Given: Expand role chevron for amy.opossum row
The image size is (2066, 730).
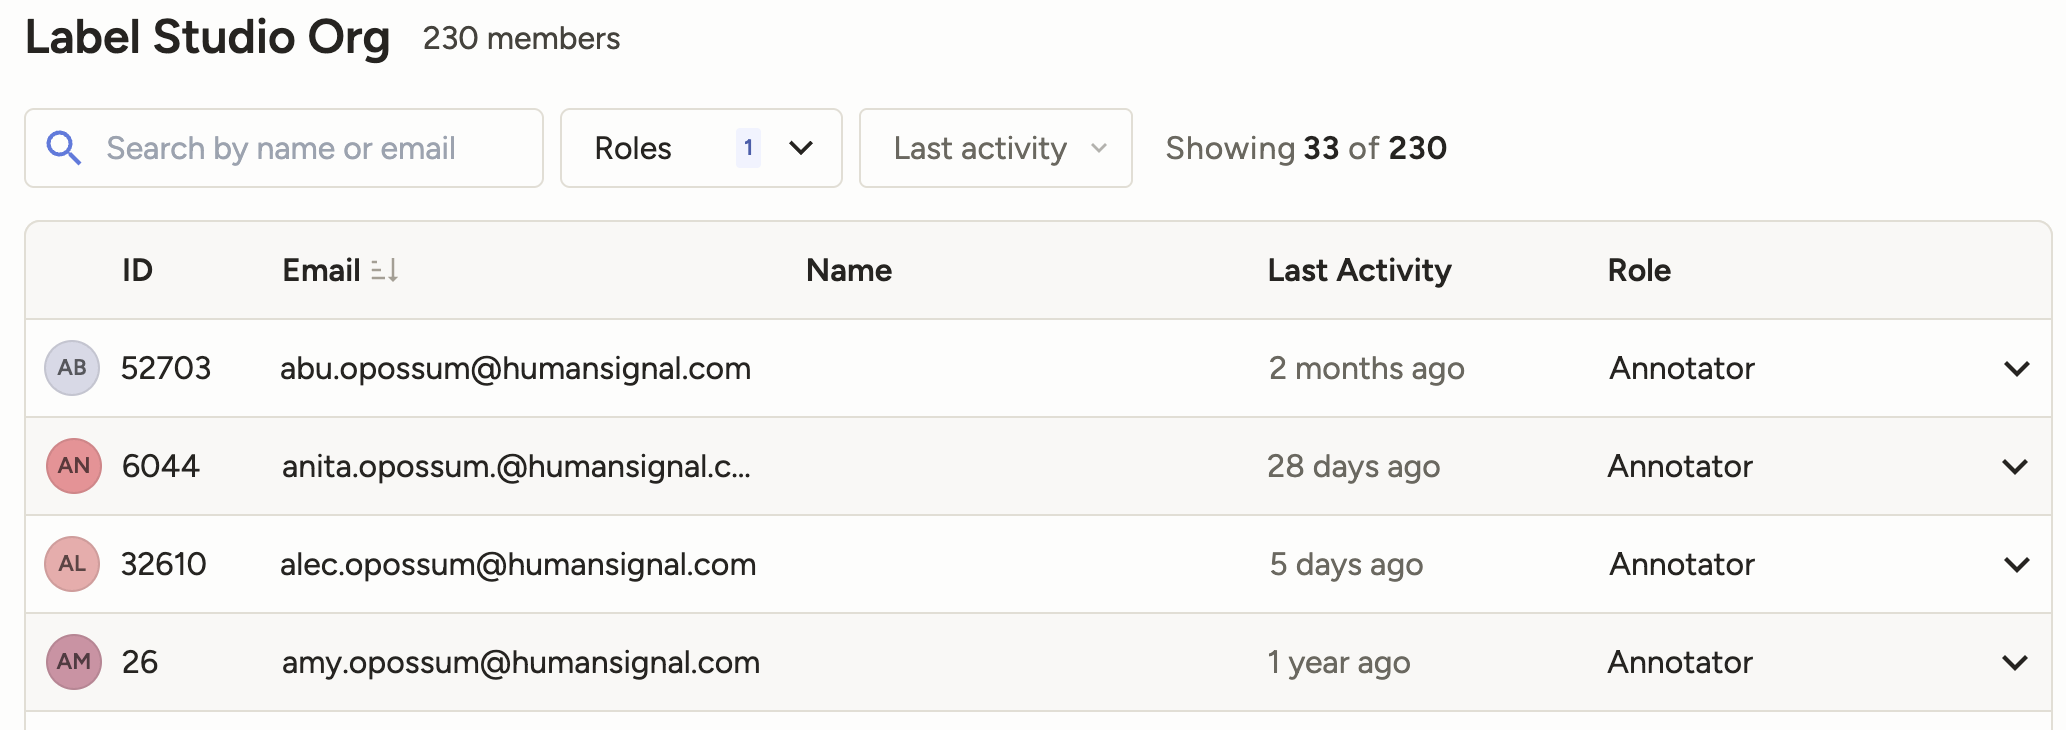Looking at the screenshot, I should point(2015,662).
